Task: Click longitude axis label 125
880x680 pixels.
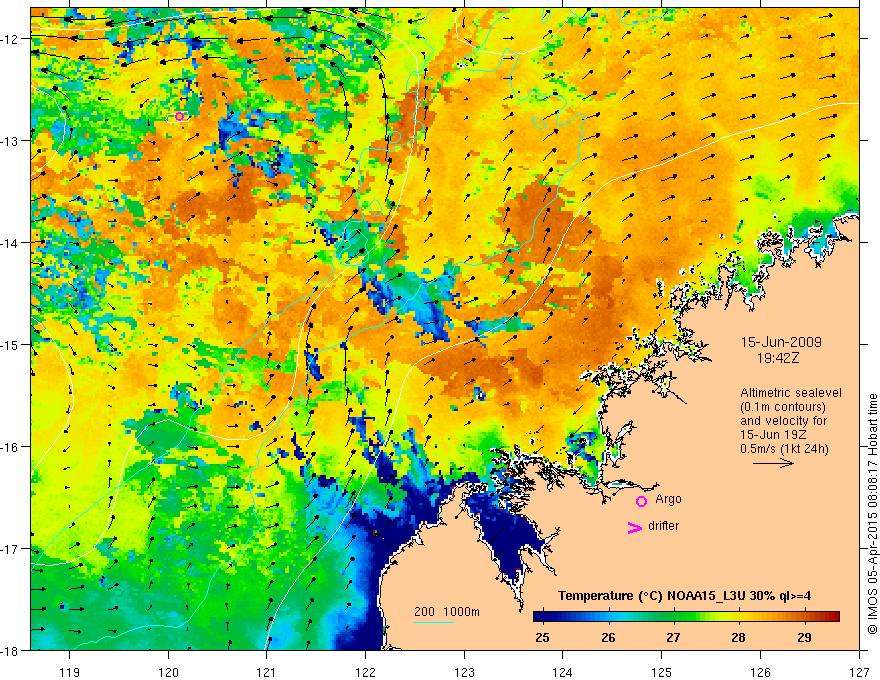Action: 662,672
